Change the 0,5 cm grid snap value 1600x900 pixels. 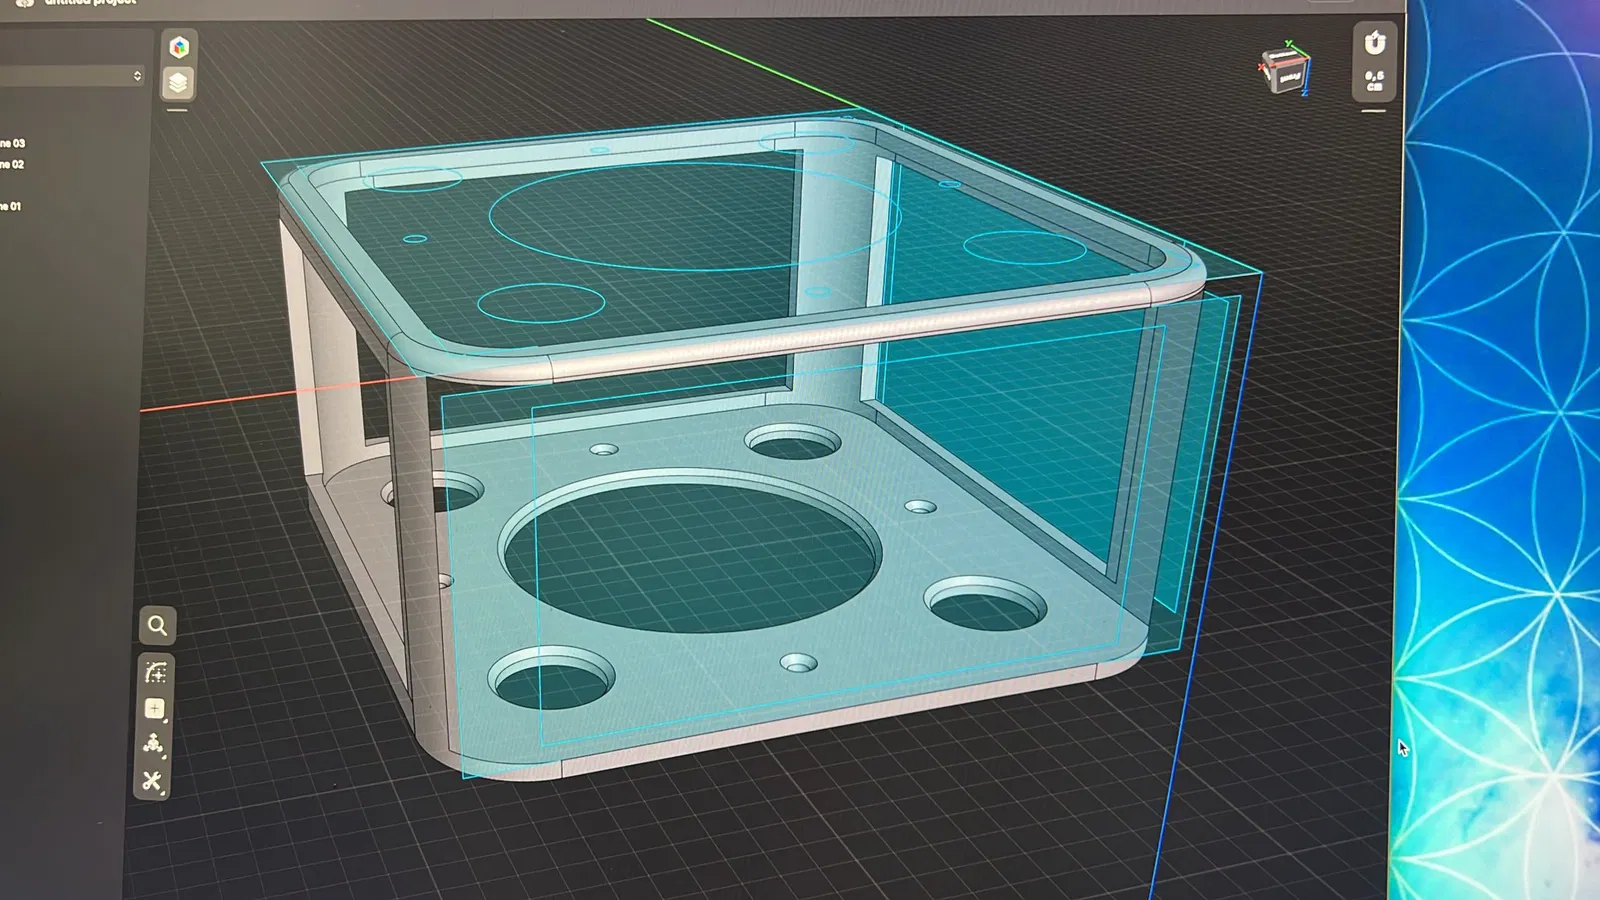tap(1375, 80)
